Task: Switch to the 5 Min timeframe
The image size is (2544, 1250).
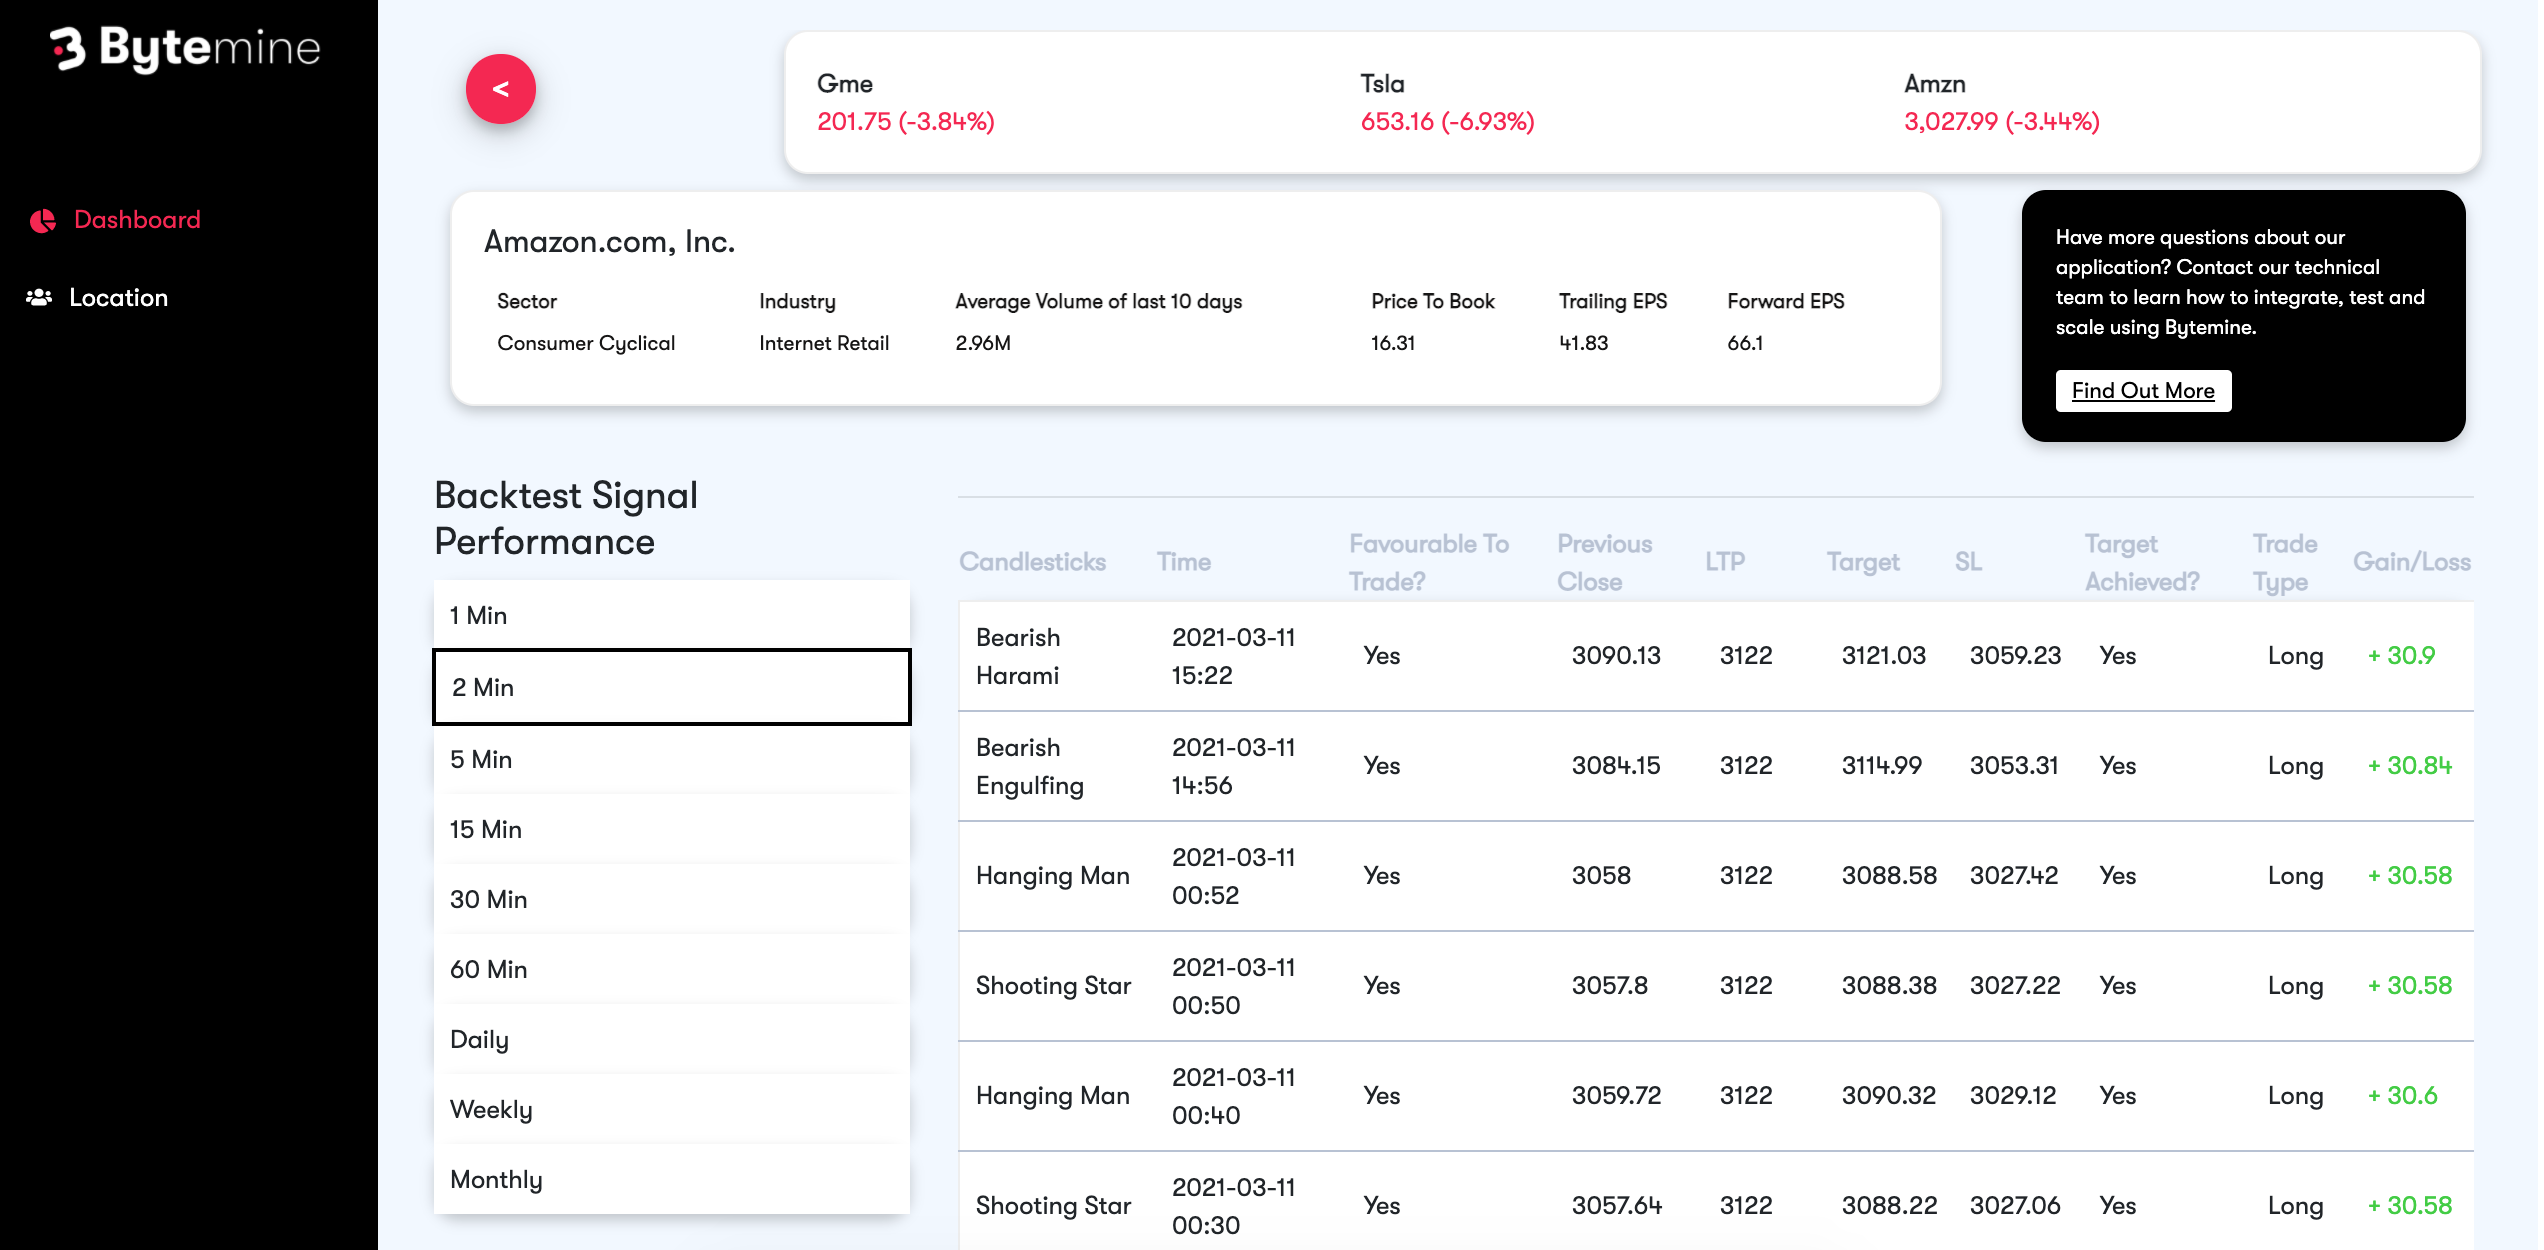Action: pos(671,760)
